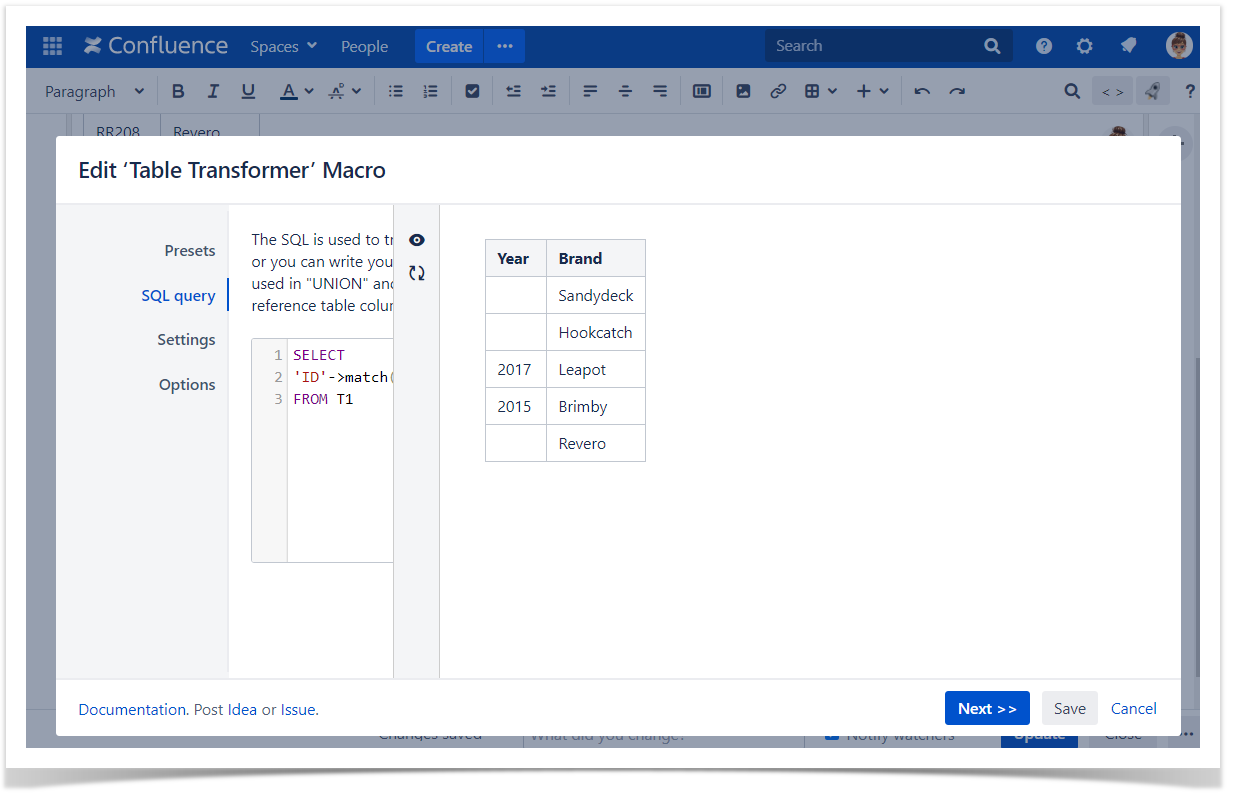Viewport: 1234px width, 797px height.
Task: Switch to the Presets tab
Action: (189, 251)
